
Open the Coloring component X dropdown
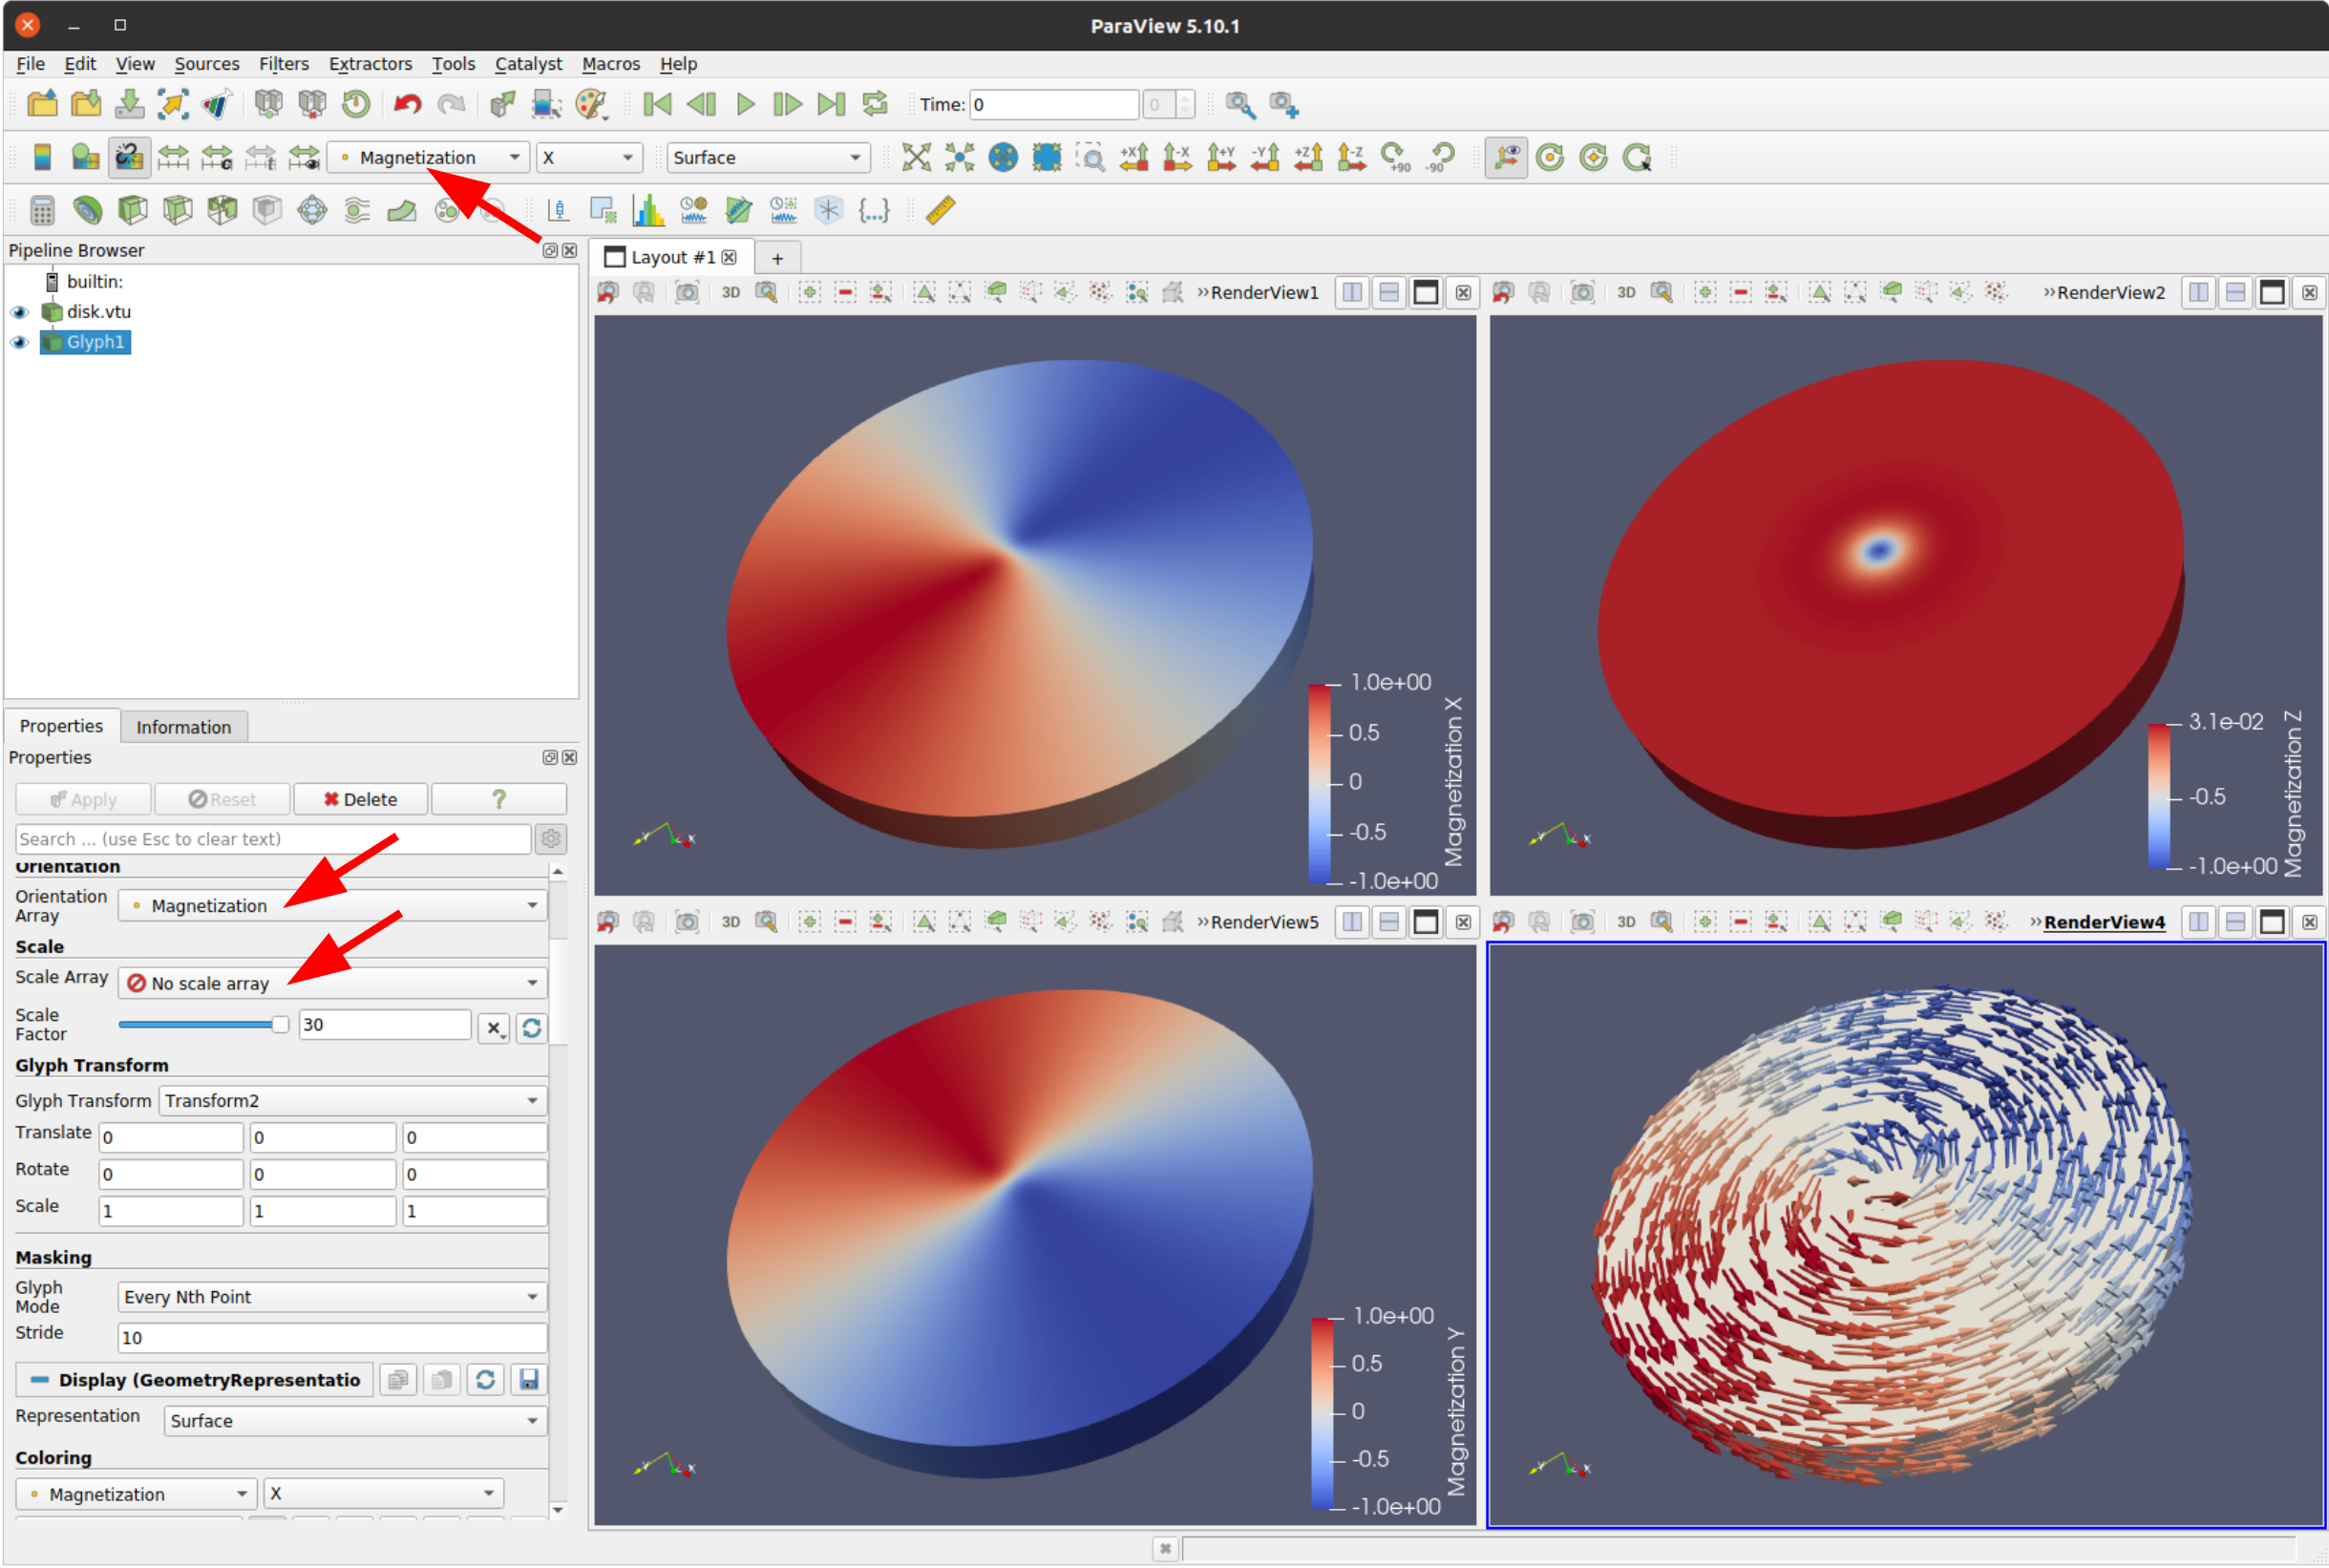[x=384, y=1494]
